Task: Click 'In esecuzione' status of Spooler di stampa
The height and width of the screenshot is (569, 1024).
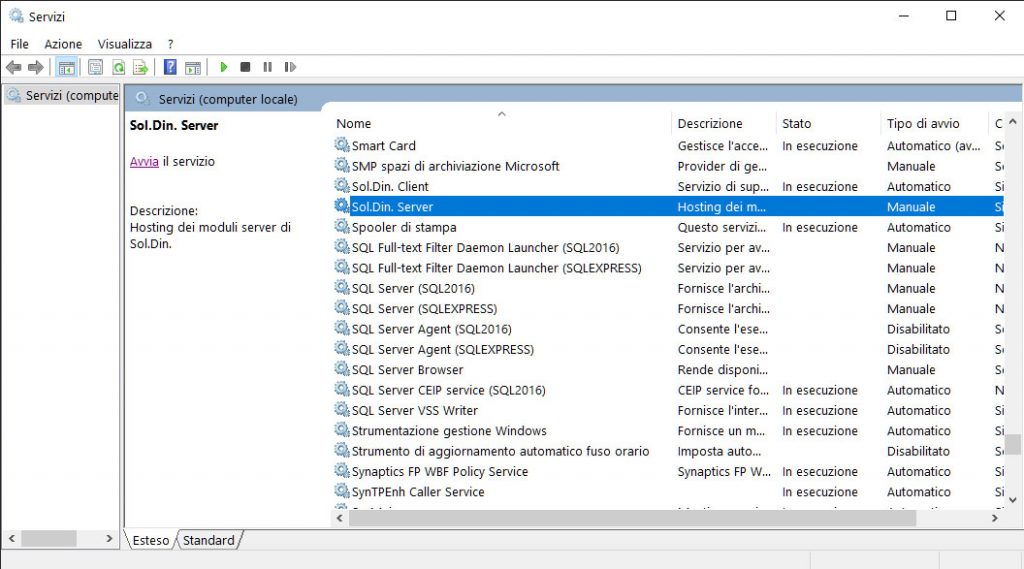Action: 820,227
